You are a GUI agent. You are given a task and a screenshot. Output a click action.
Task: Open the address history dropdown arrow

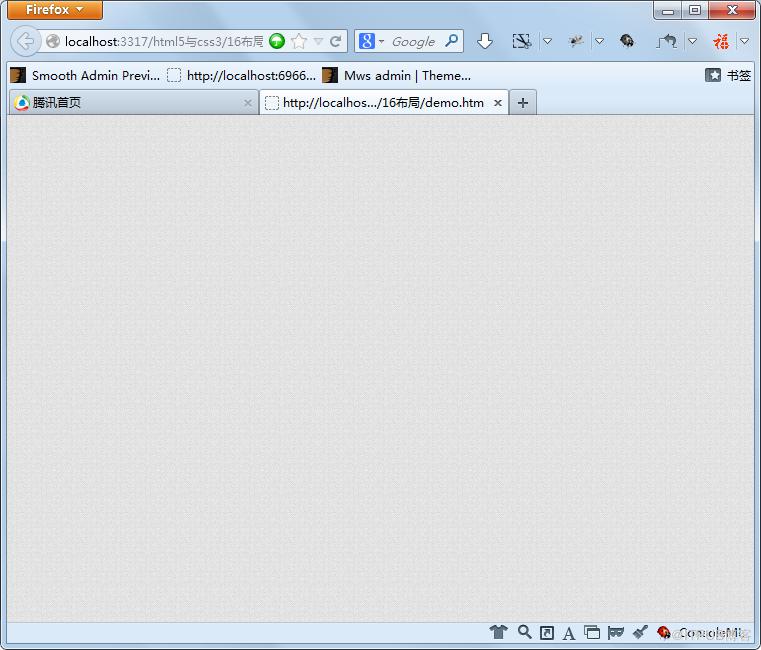[318, 41]
